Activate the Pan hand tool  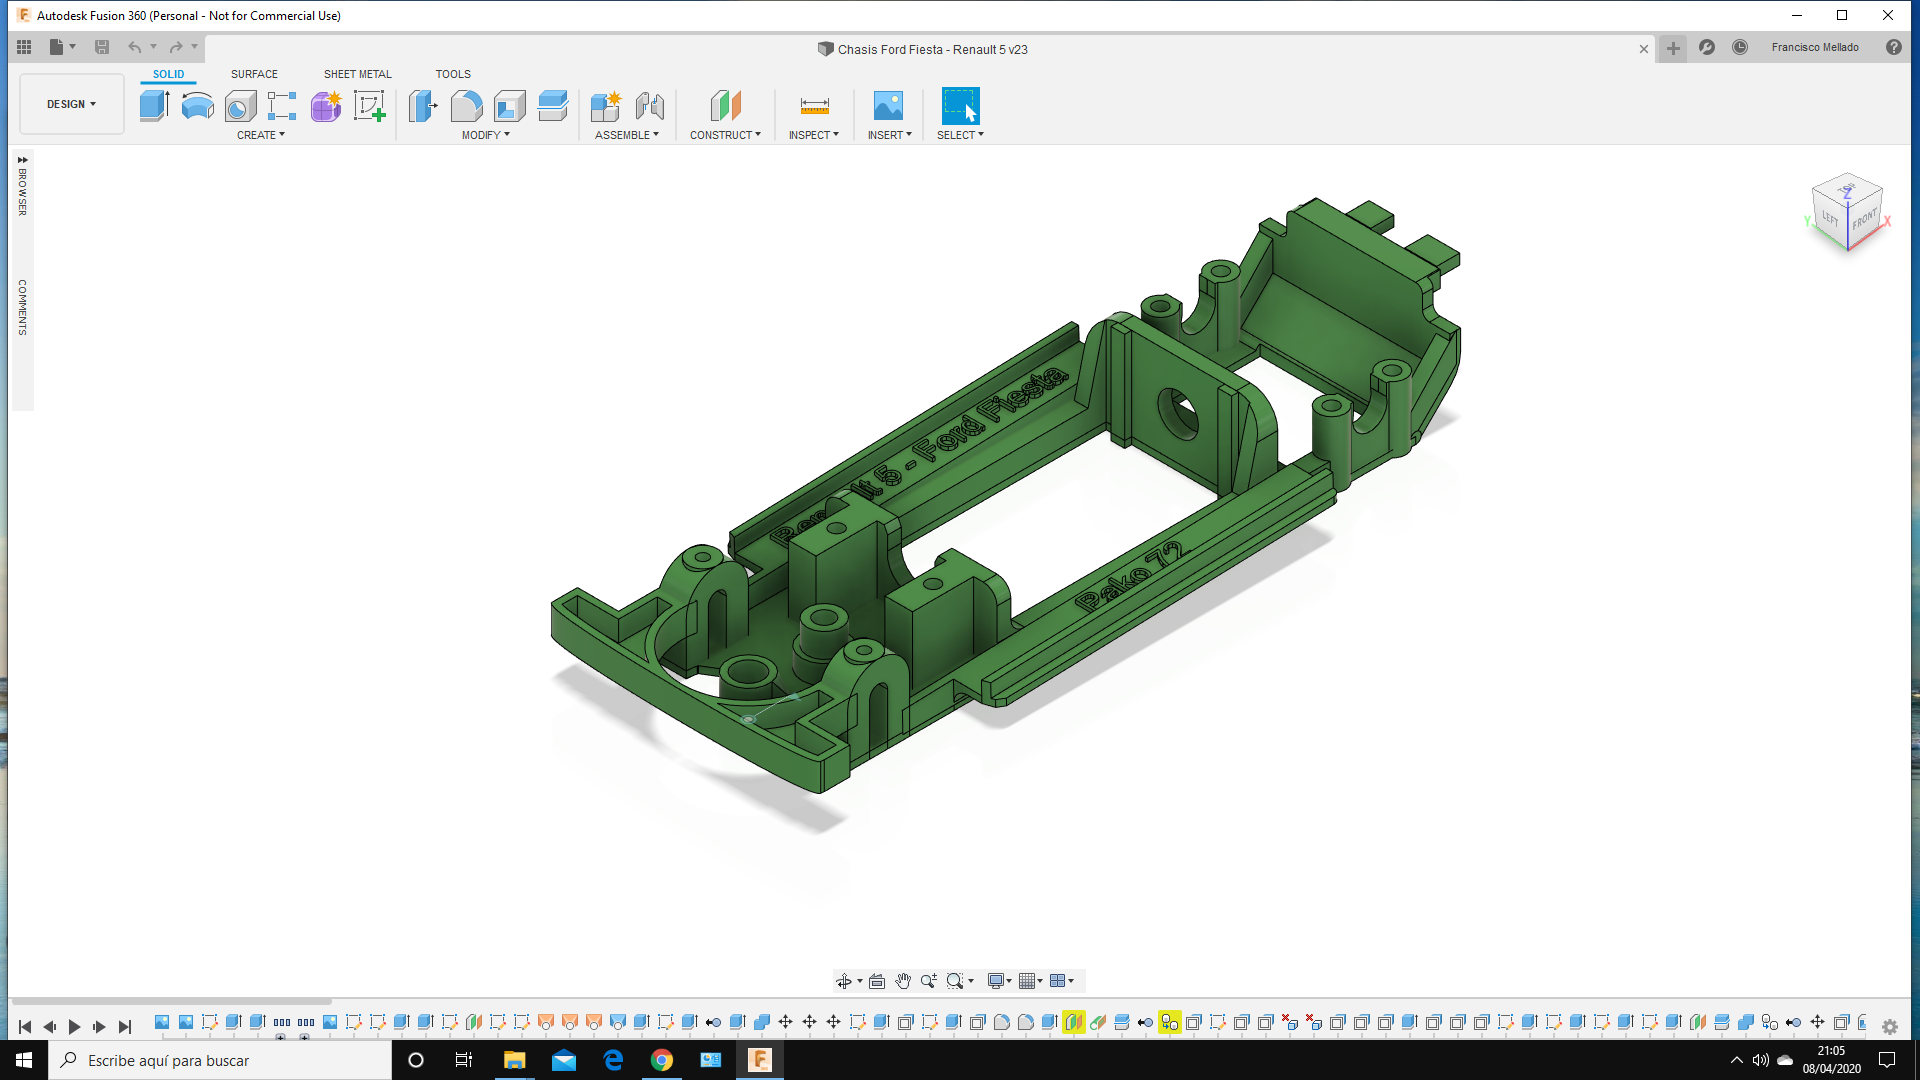pyautogui.click(x=903, y=981)
